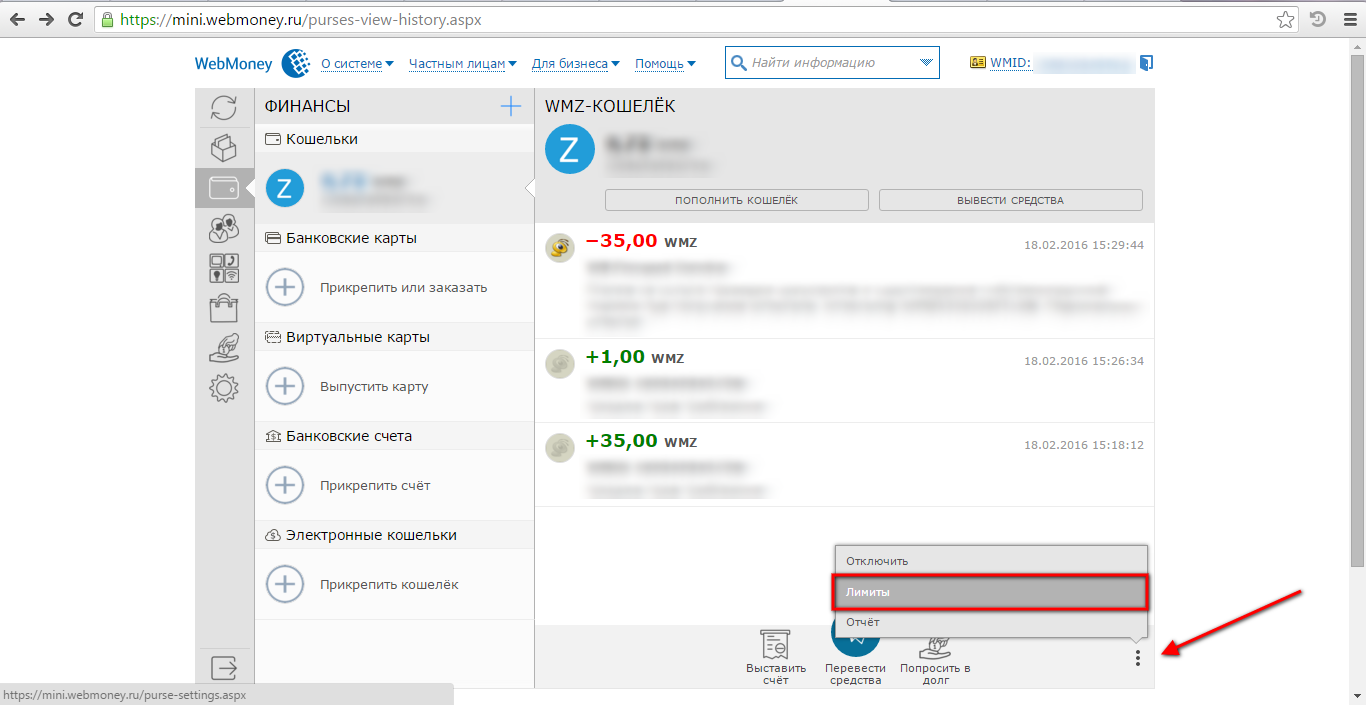Click the Электронные кошельки section header
Screen dimensions: 1366x705
click(394, 535)
